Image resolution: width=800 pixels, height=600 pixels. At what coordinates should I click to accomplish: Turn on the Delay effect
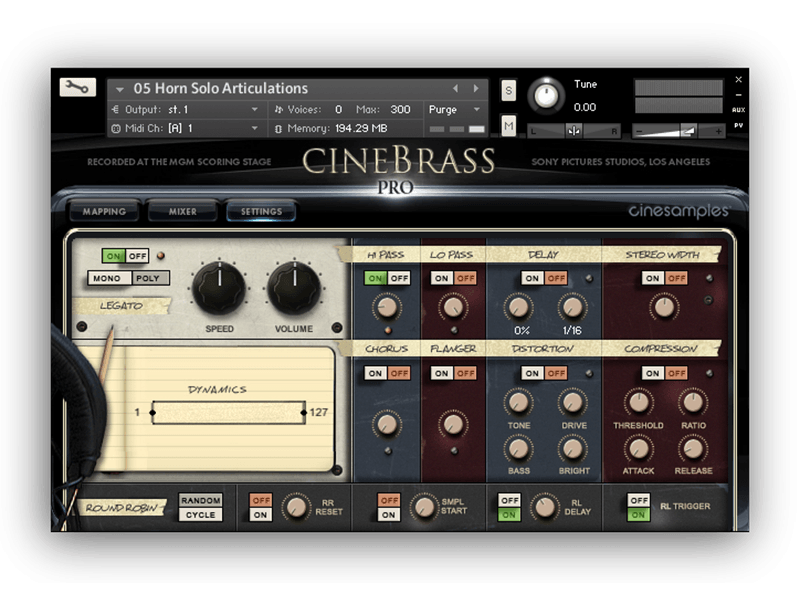(533, 278)
